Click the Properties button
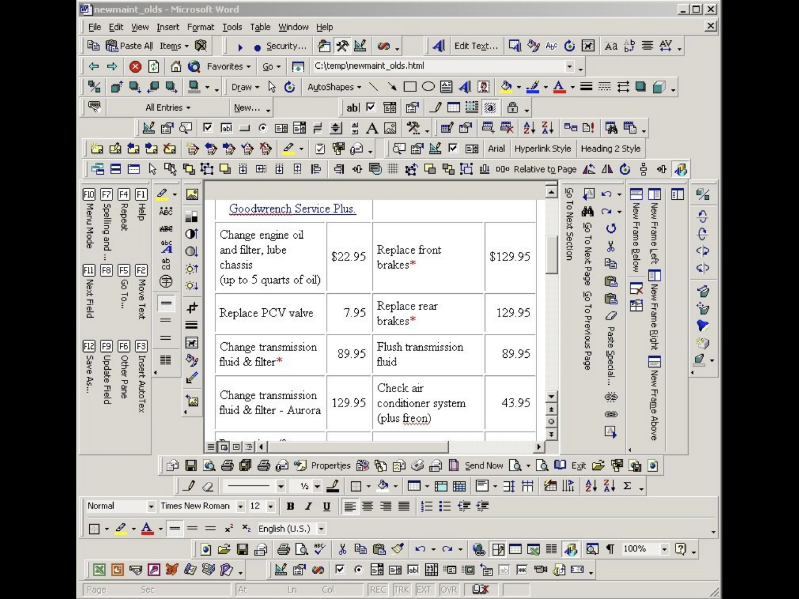Image resolution: width=799 pixels, height=599 pixels. coord(331,466)
